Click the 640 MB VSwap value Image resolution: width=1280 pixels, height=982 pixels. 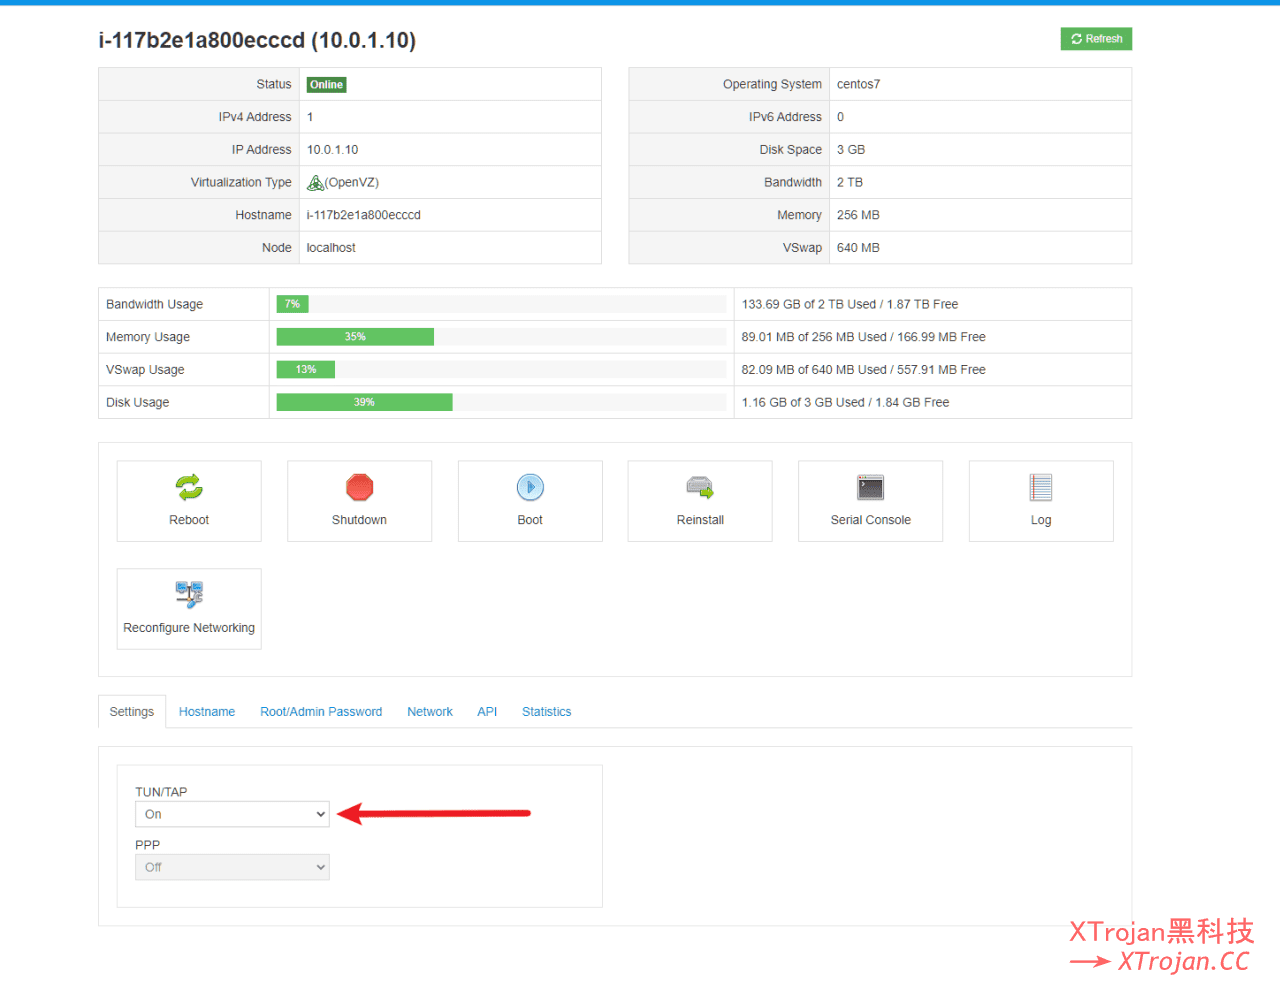[x=858, y=248]
